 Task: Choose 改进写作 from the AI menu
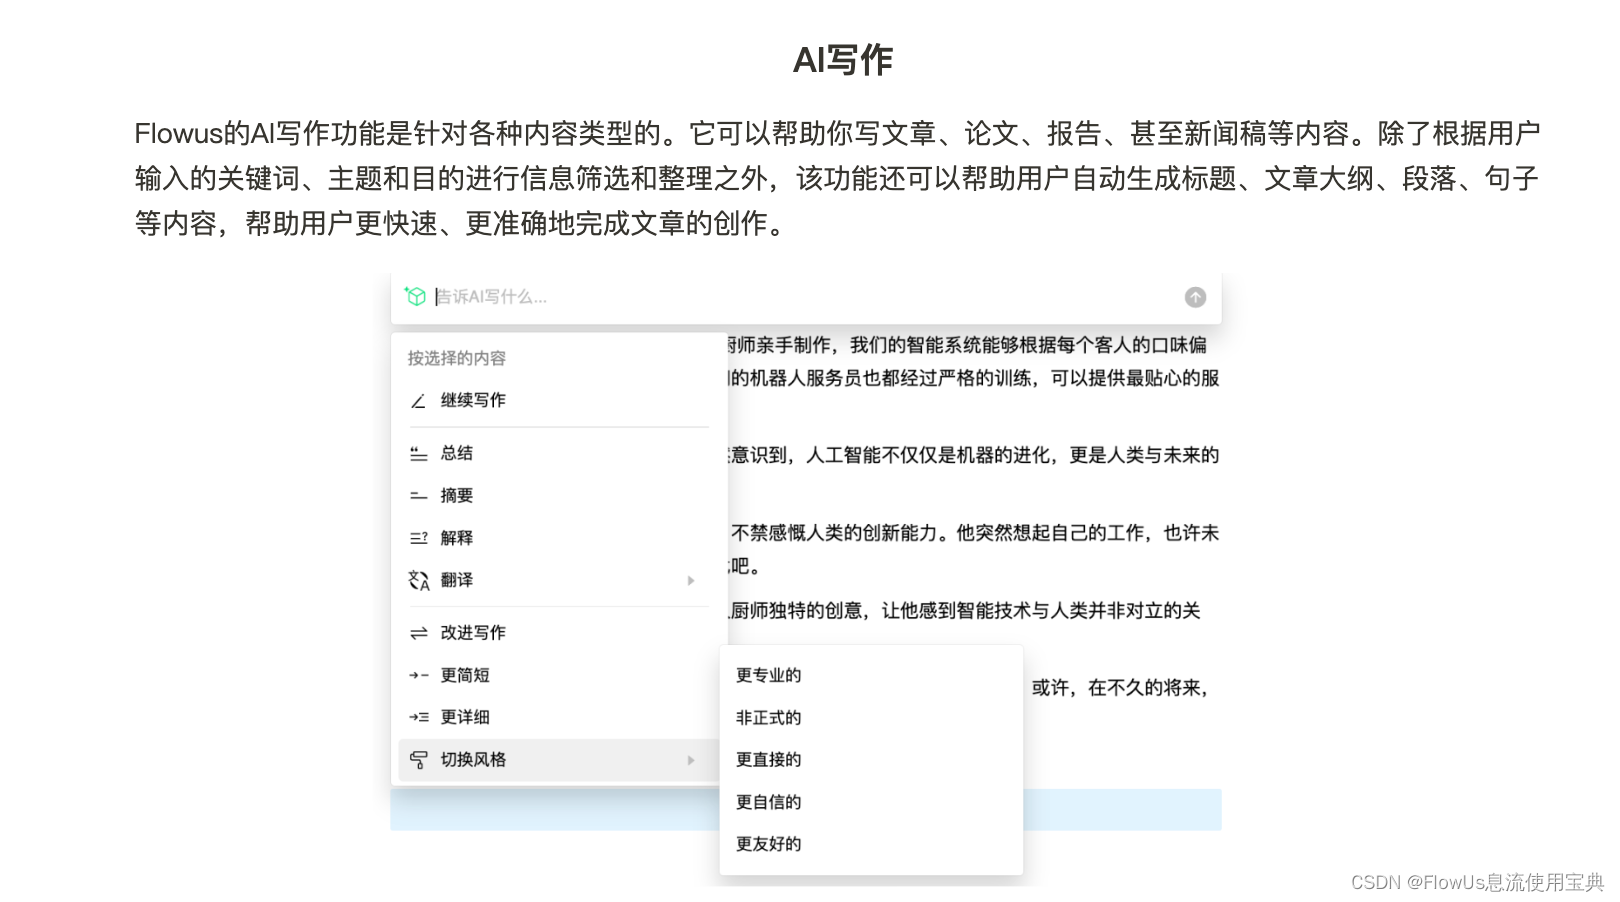click(558, 632)
